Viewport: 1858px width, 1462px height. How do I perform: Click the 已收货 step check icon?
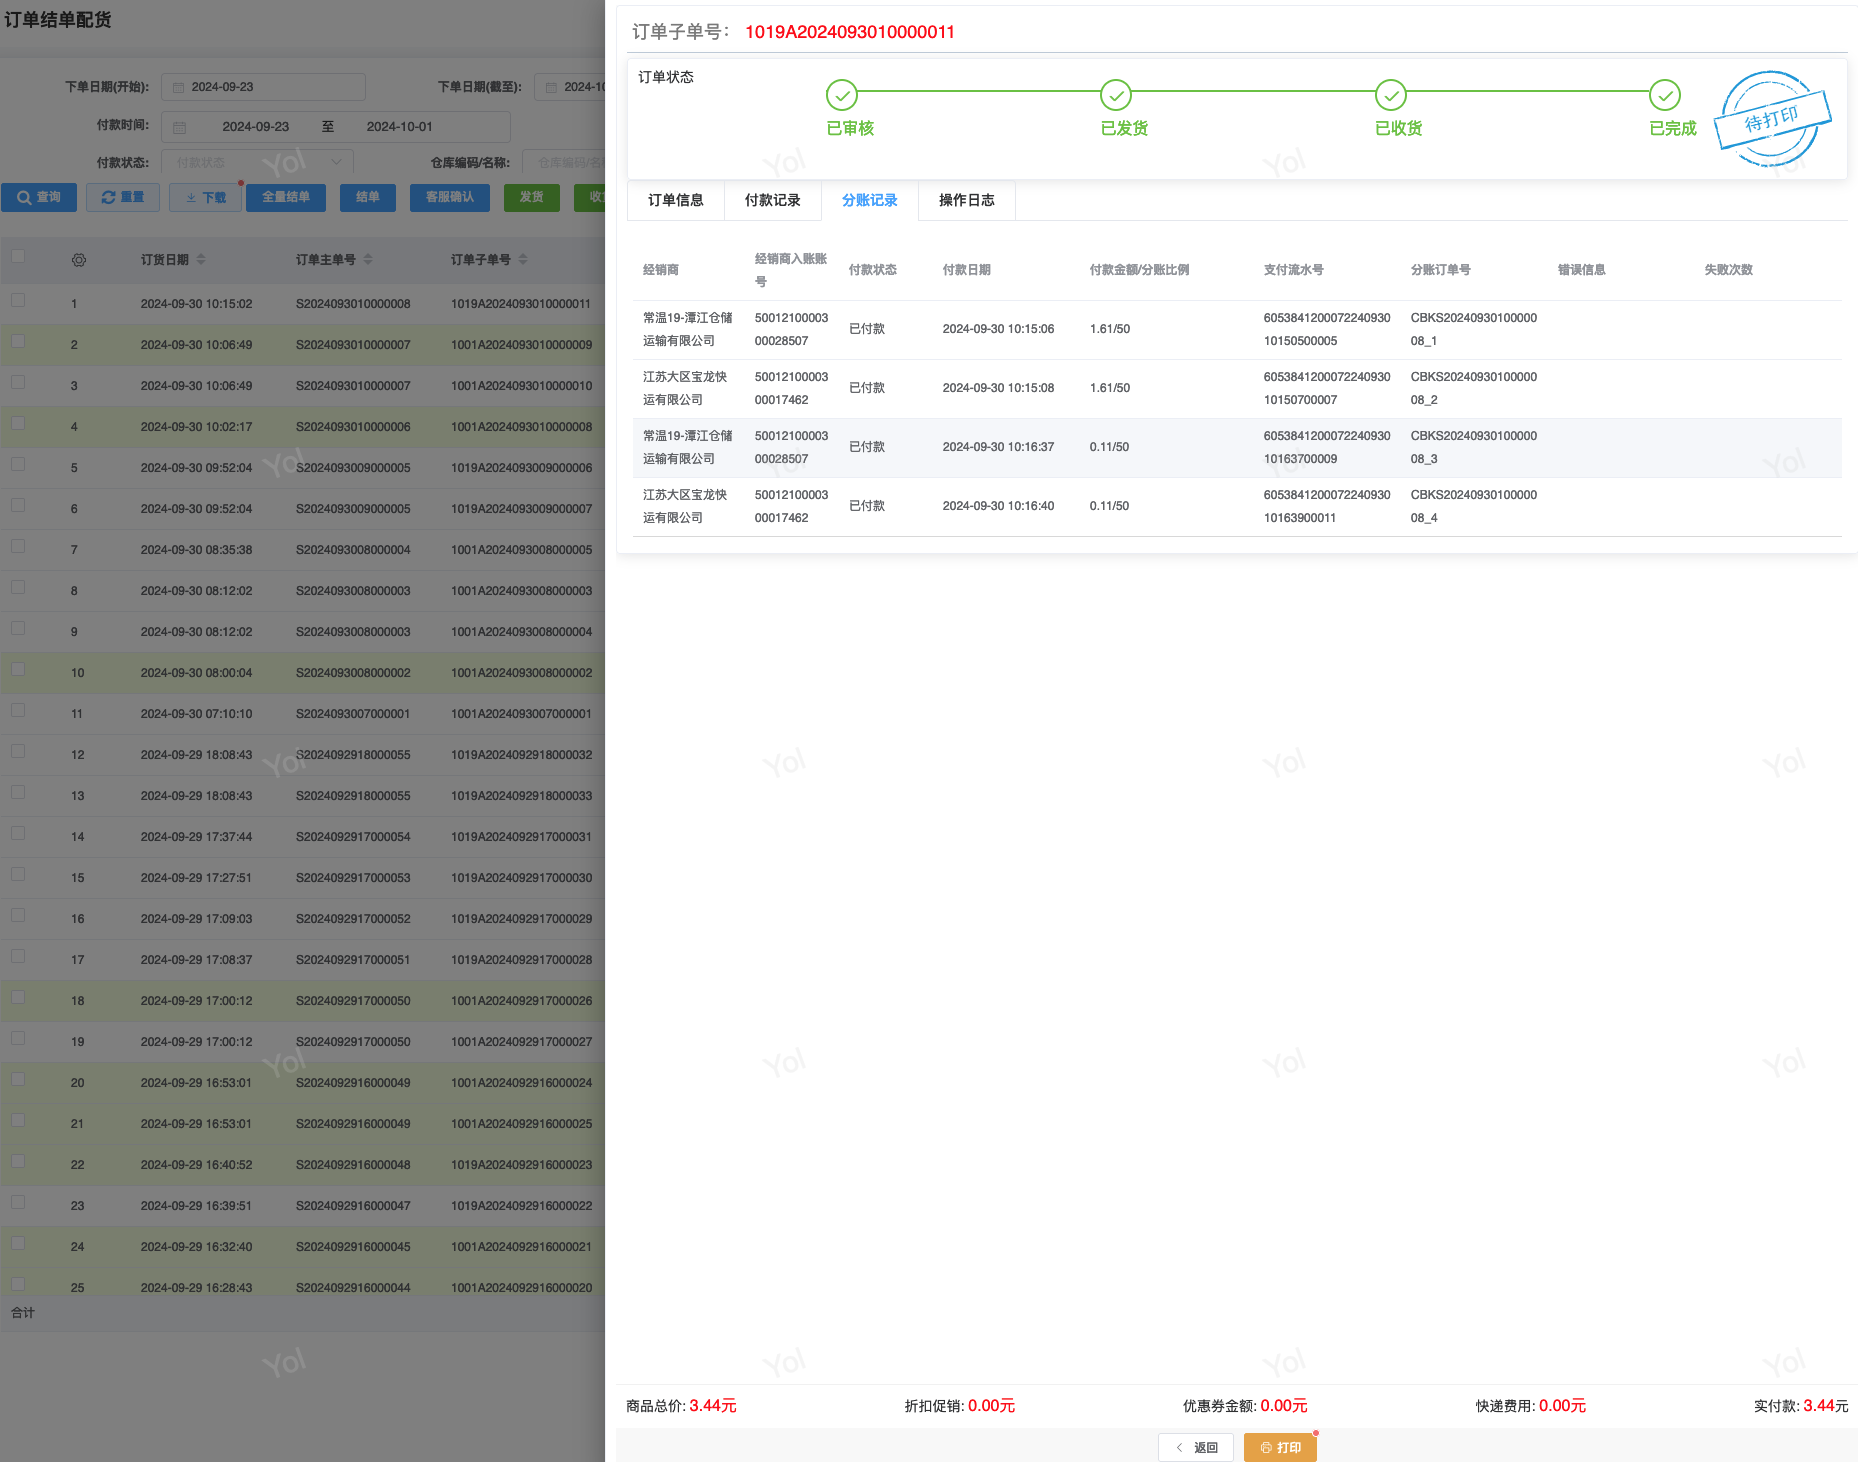coord(1390,96)
